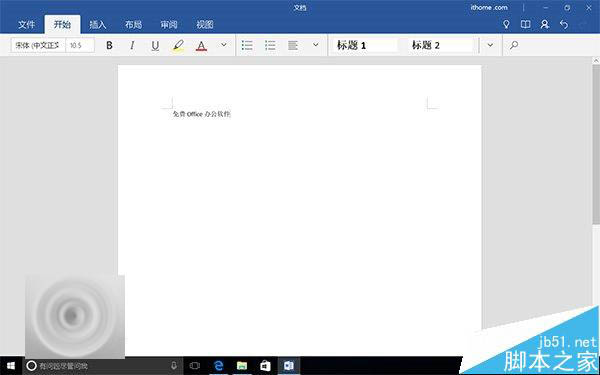Open the 文件 menu
600x375 pixels.
[26, 24]
